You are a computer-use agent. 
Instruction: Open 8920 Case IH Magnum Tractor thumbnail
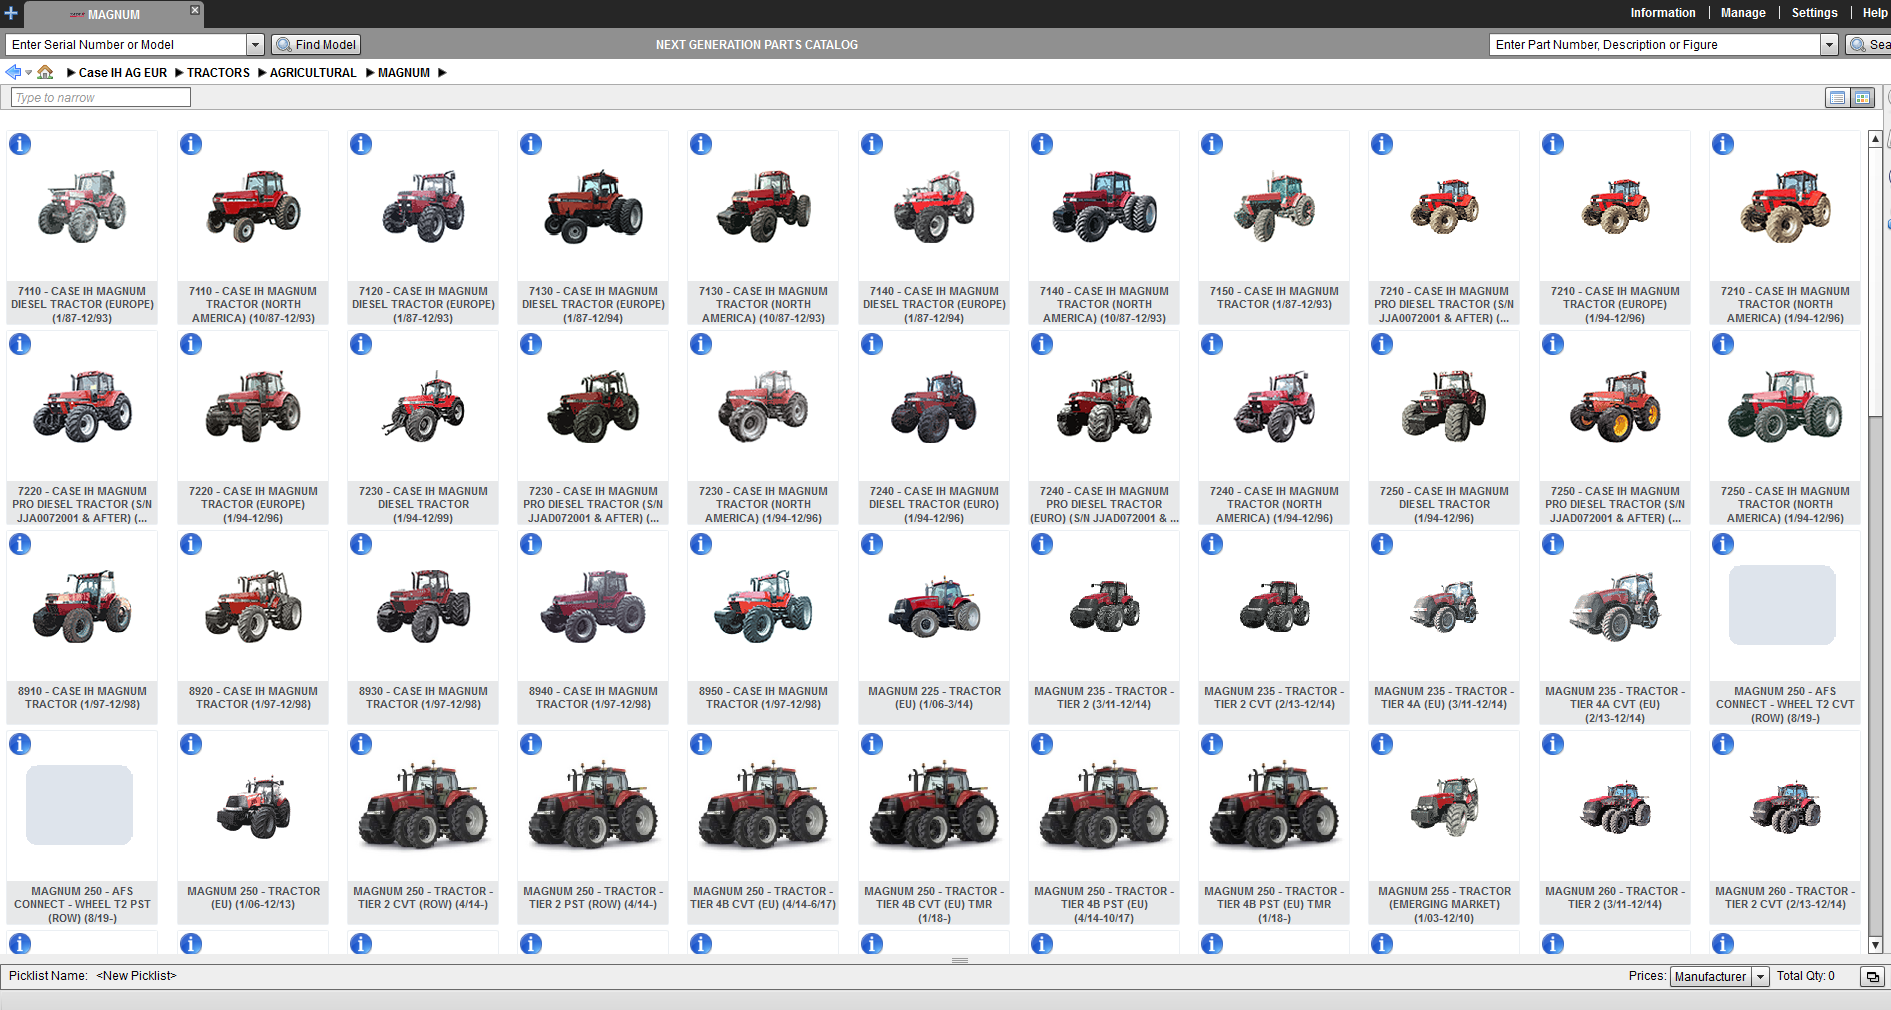click(x=253, y=607)
